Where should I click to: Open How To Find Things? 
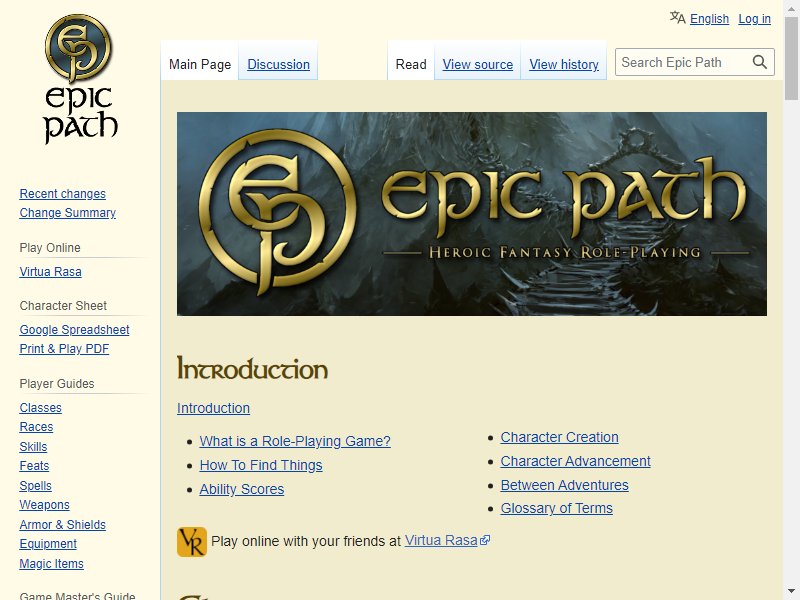tap(261, 465)
